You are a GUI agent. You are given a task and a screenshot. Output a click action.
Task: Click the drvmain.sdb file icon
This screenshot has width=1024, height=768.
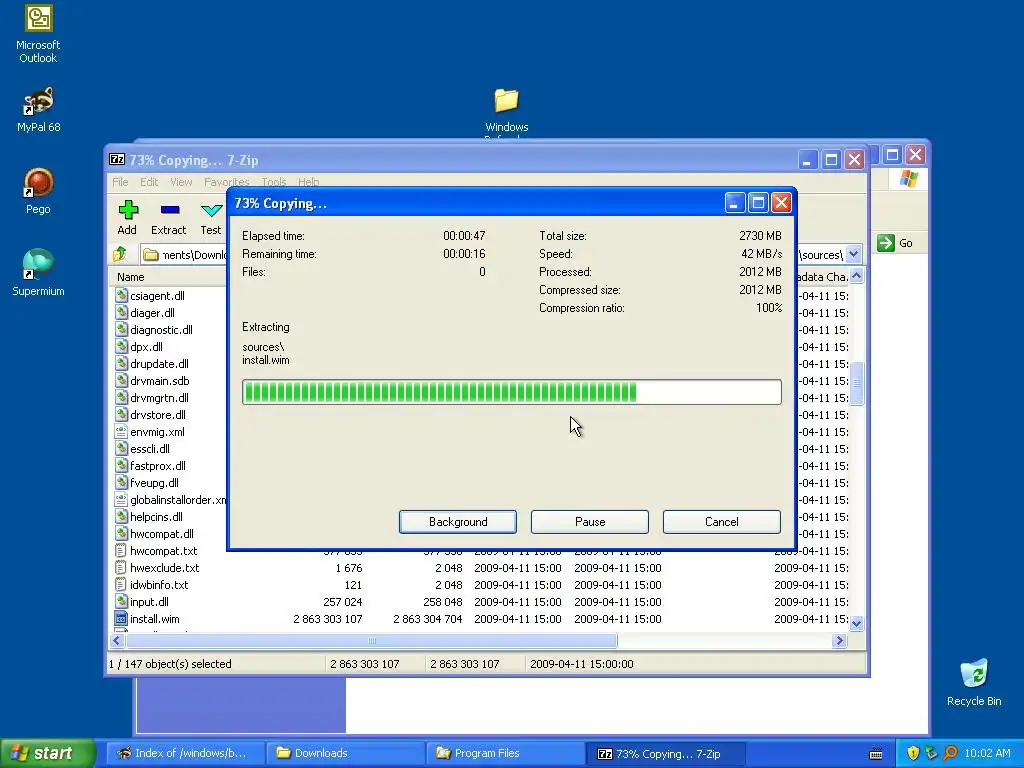click(121, 380)
